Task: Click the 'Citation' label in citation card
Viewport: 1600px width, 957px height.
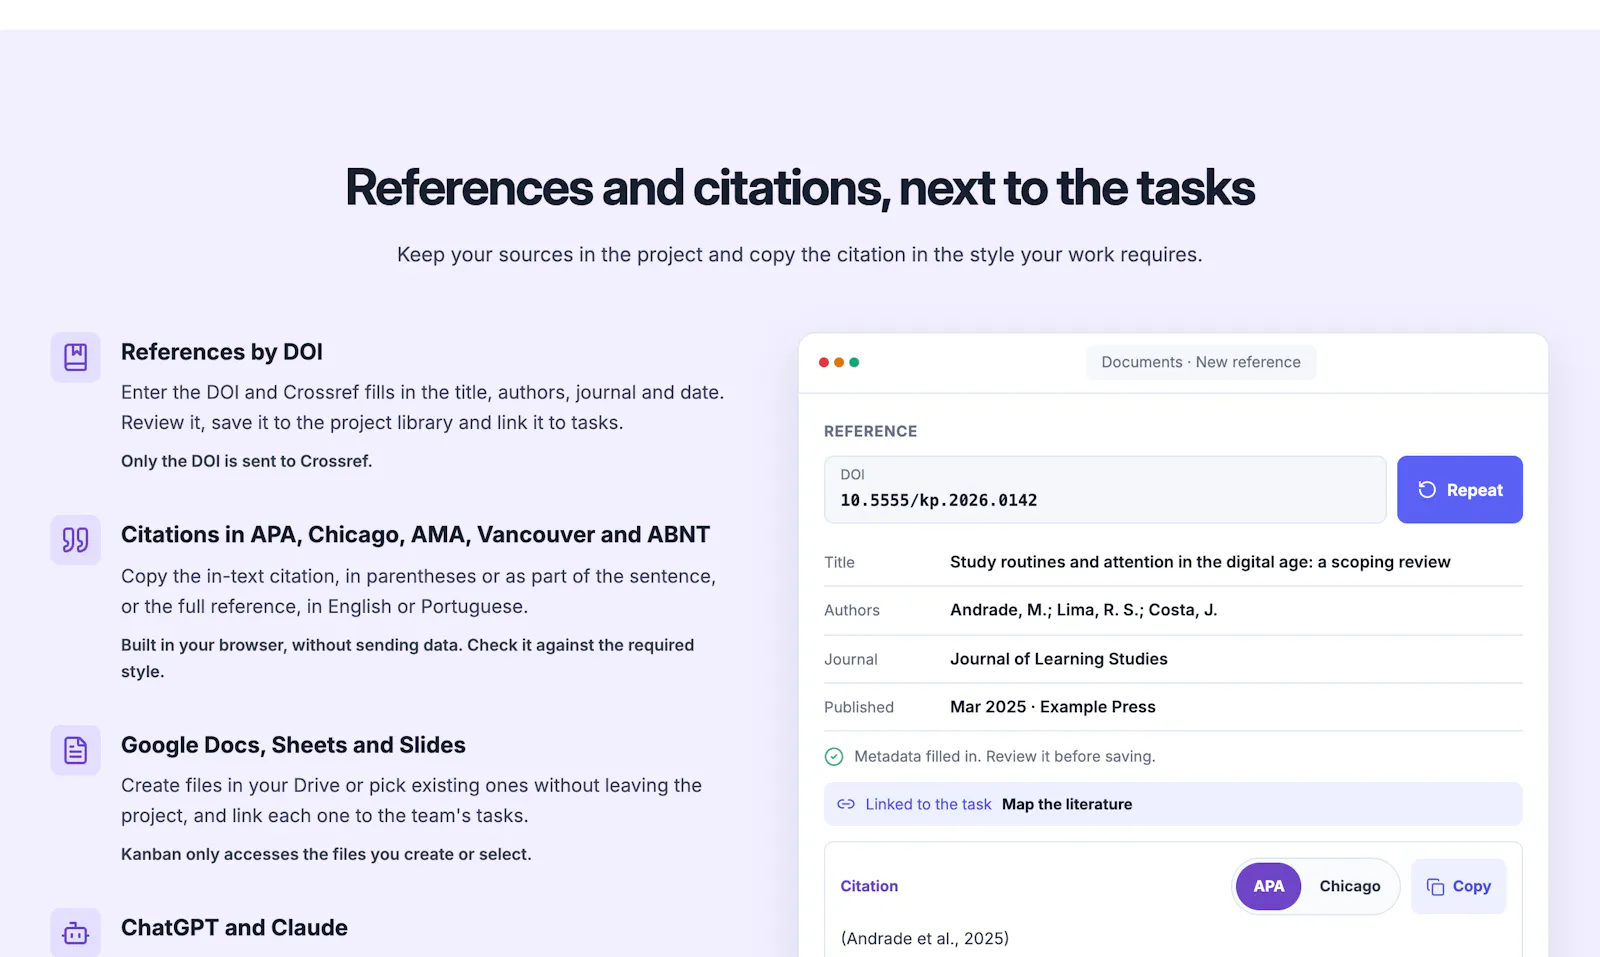Action: pyautogui.click(x=869, y=886)
